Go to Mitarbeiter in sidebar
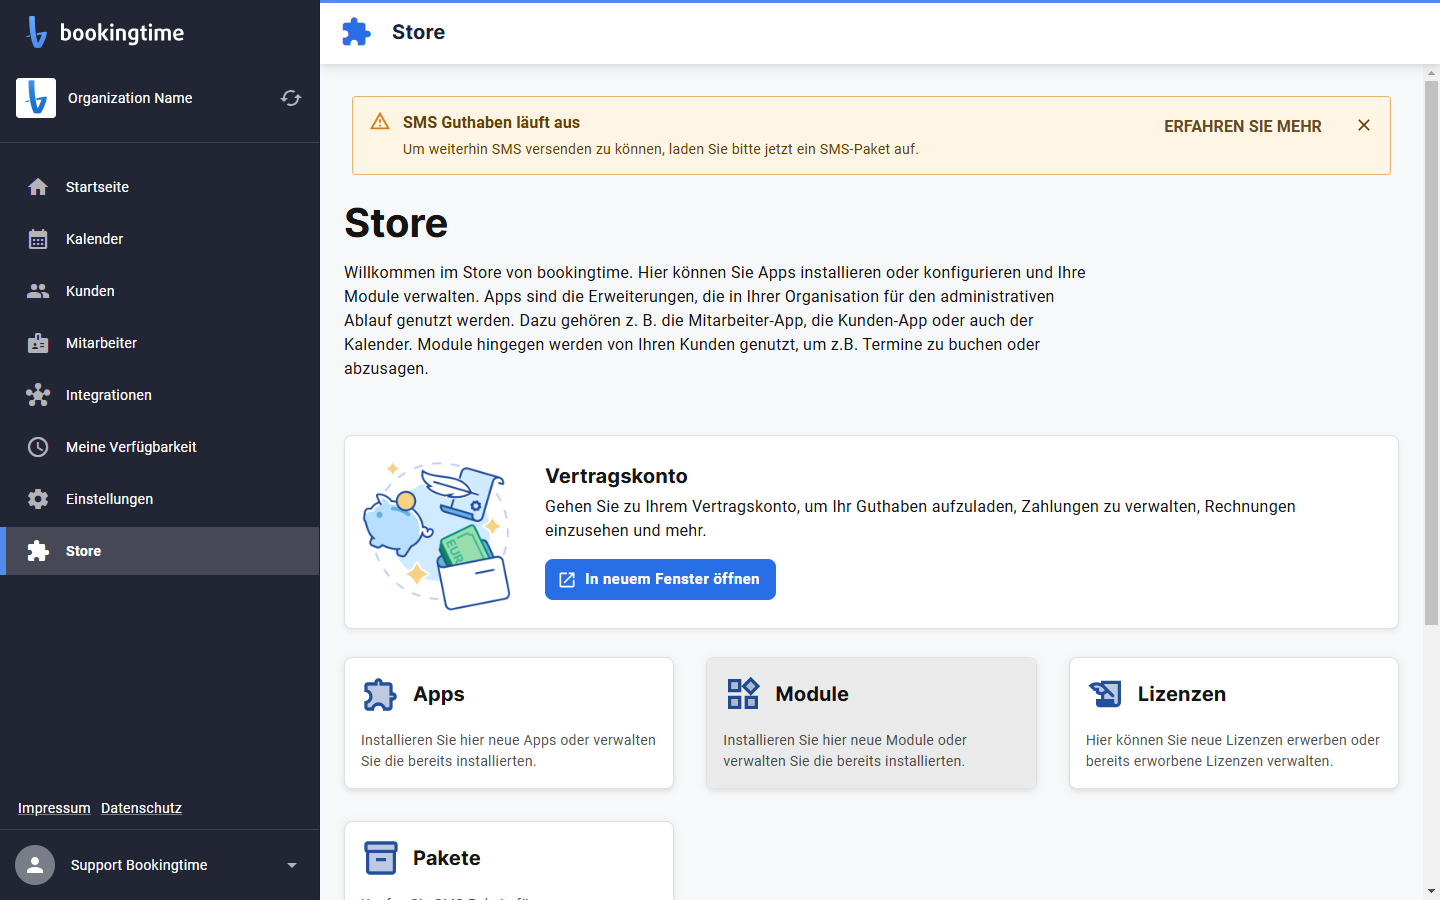Image resolution: width=1440 pixels, height=900 pixels. coord(160,343)
